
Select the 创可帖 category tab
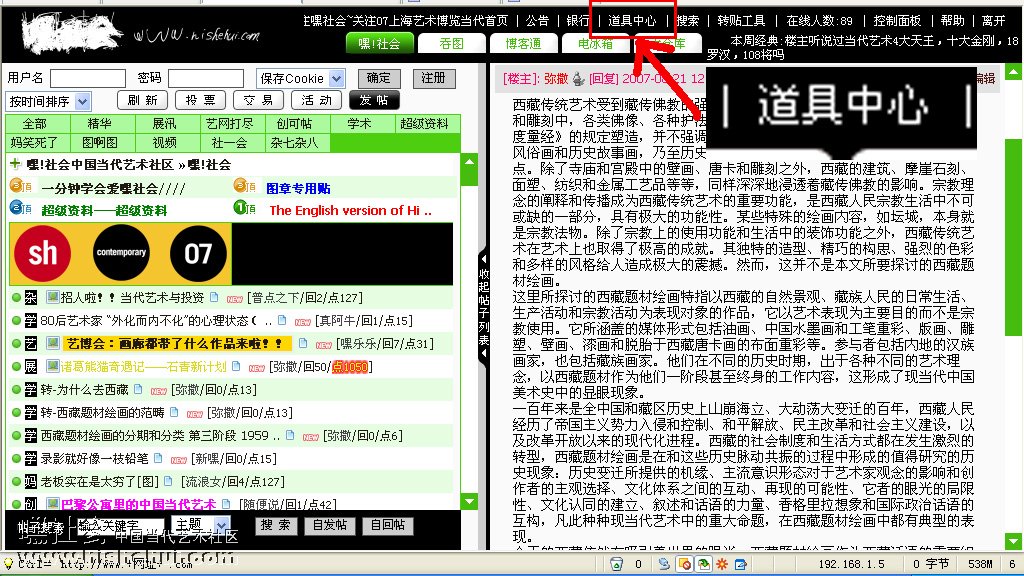294,123
